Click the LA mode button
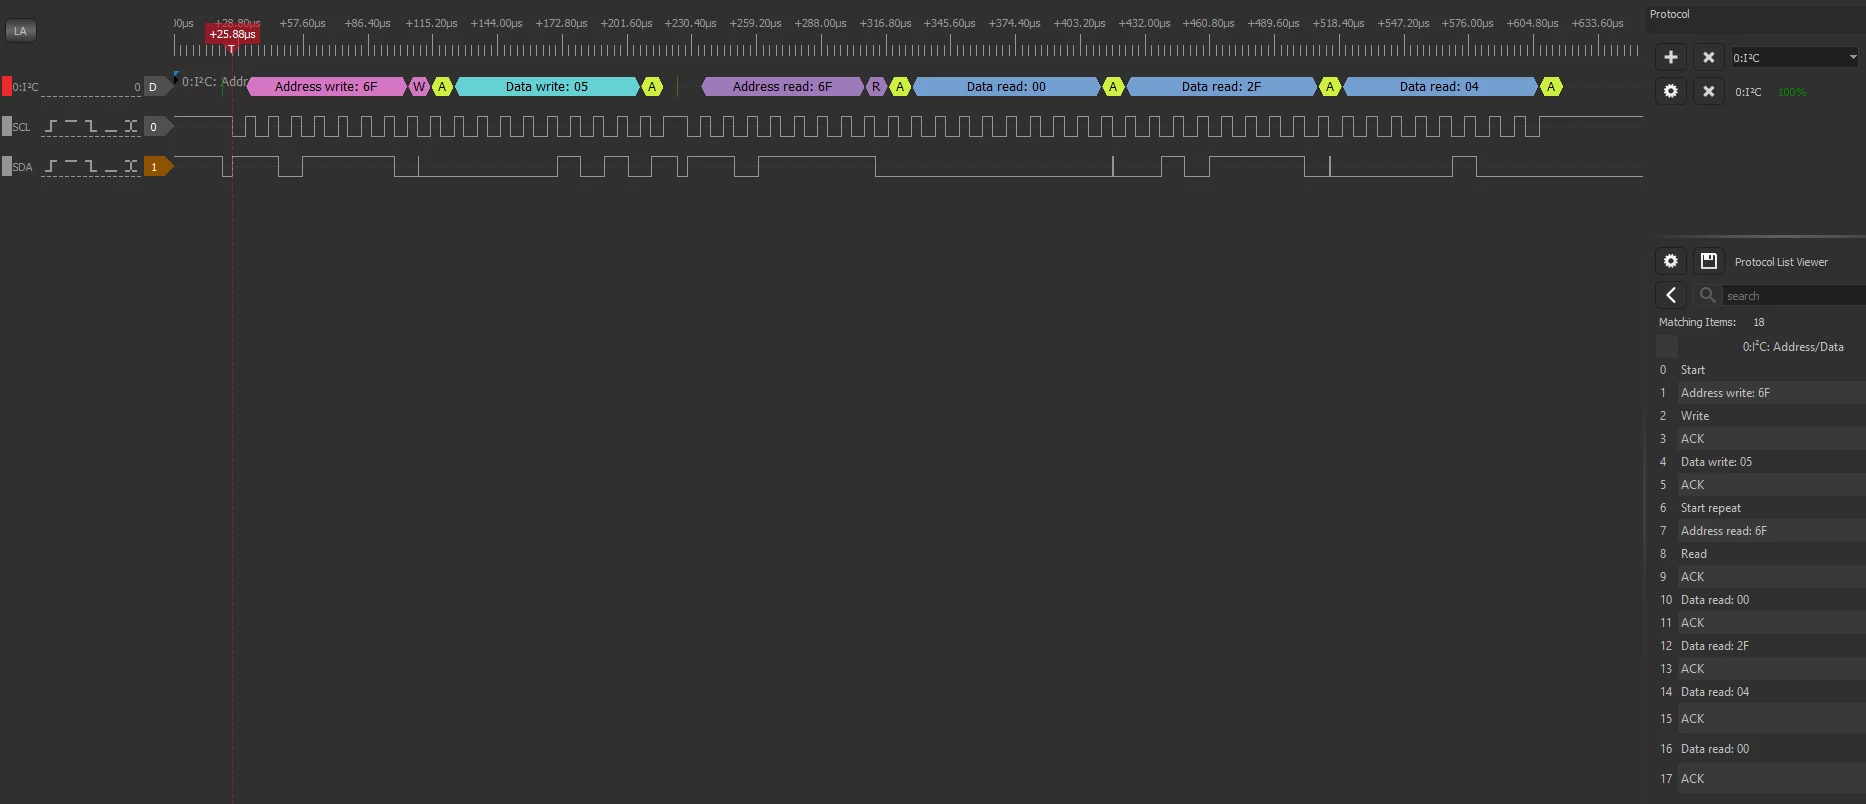Image resolution: width=1866 pixels, height=804 pixels. click(20, 31)
